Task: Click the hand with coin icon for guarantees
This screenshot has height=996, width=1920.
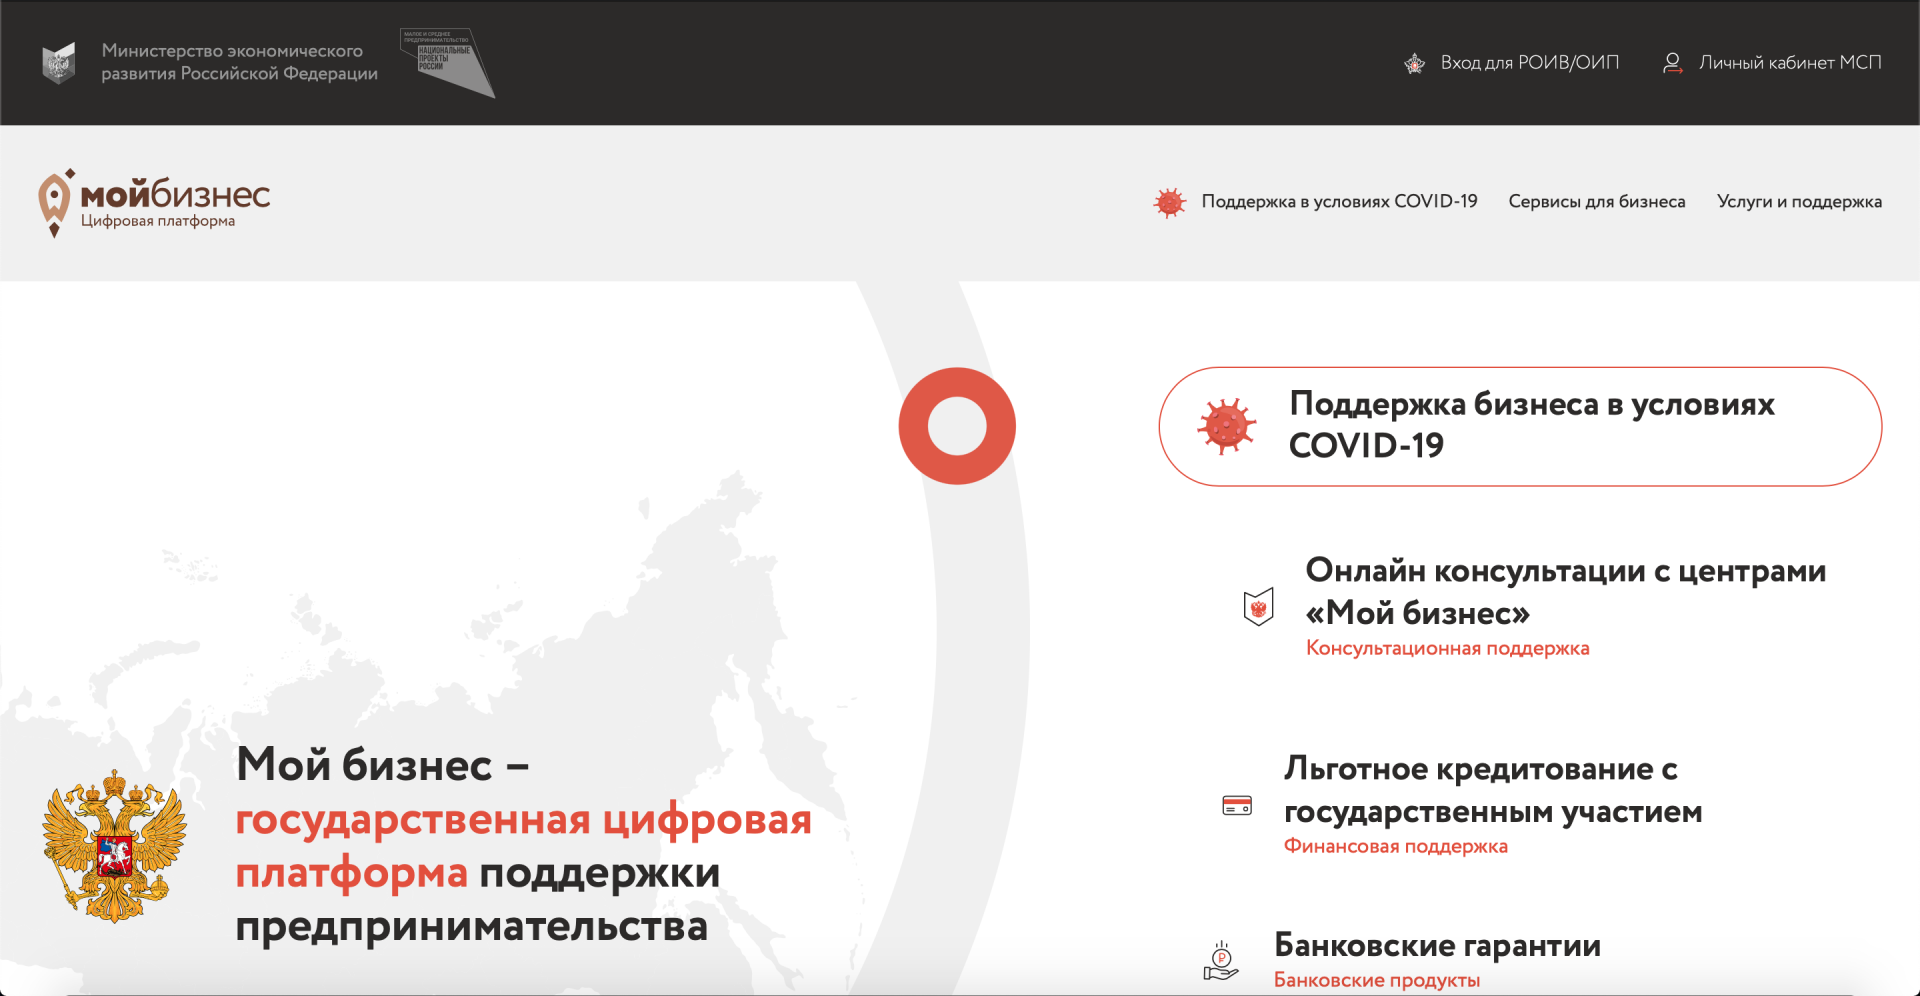Action: [x=1221, y=961]
